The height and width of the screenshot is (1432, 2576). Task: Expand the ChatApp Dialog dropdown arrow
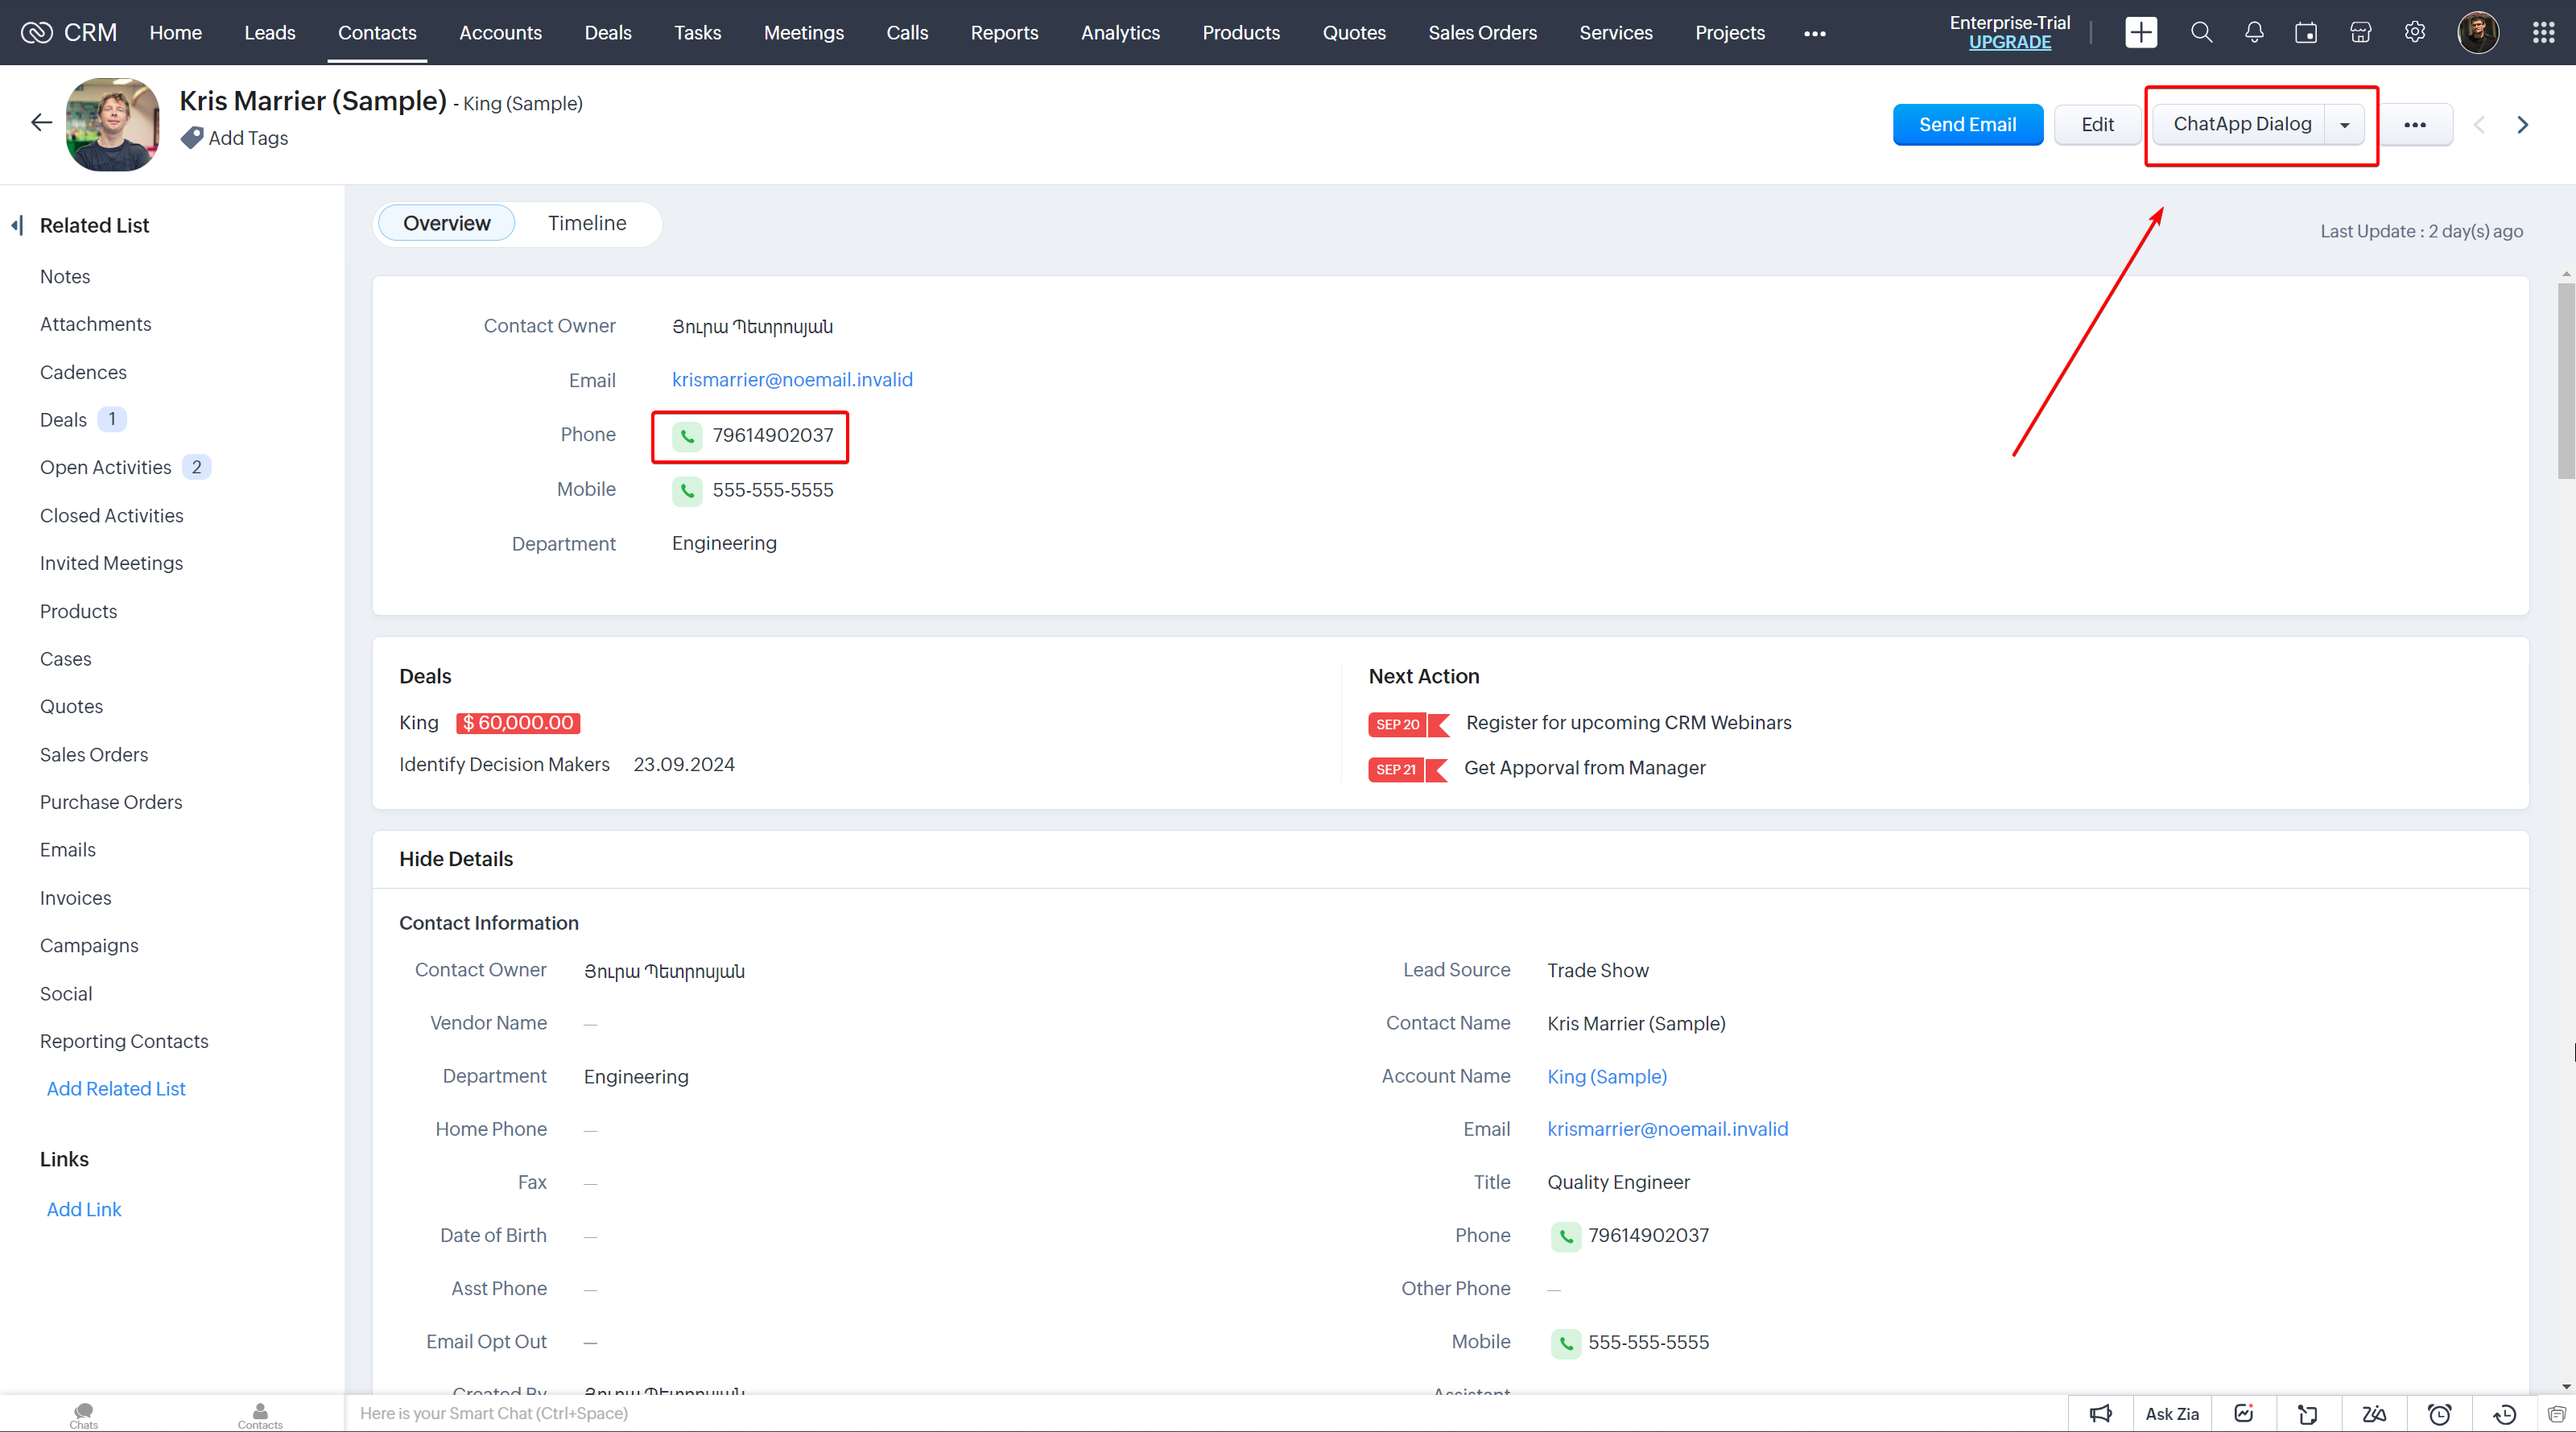point(2345,124)
